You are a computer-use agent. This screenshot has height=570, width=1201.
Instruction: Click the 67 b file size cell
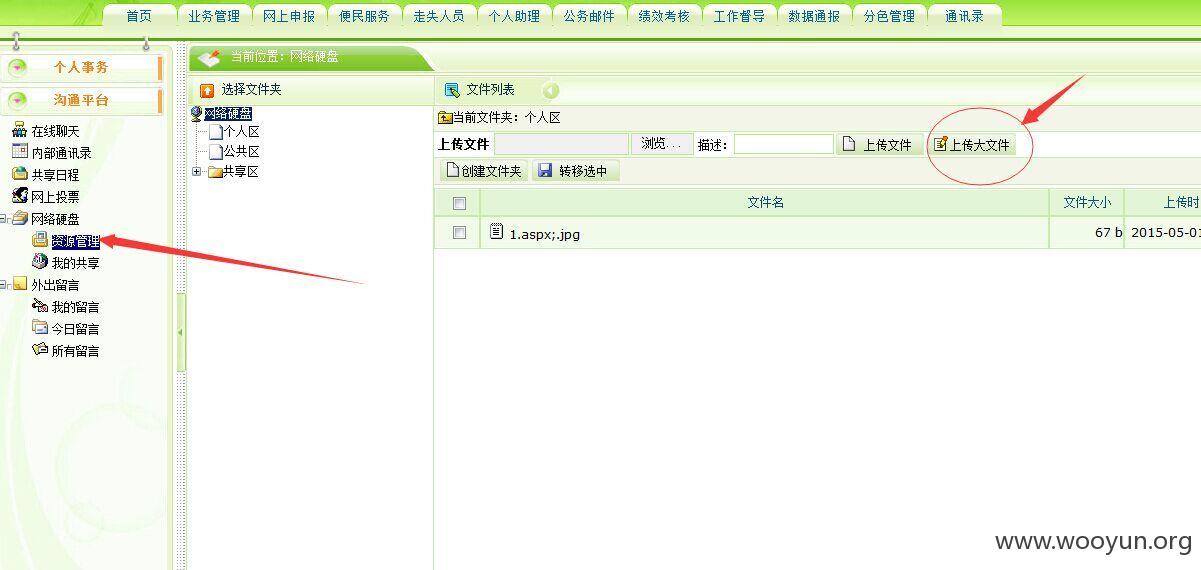[1087, 233]
